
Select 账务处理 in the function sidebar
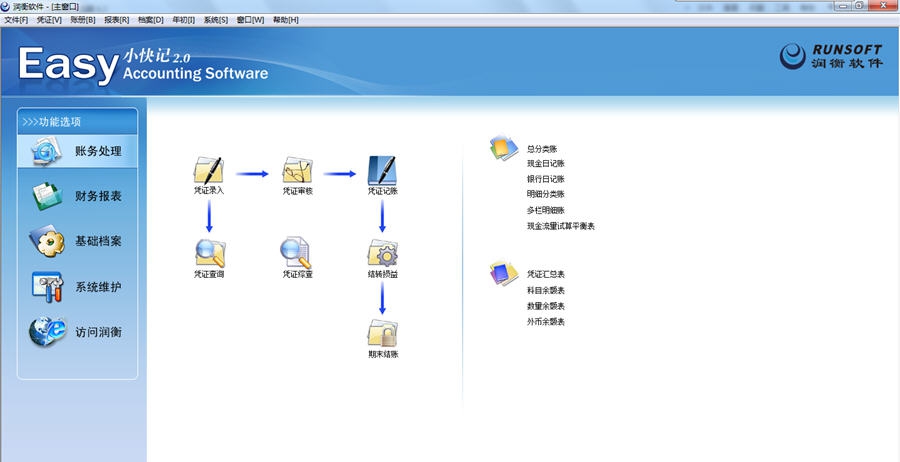77,152
